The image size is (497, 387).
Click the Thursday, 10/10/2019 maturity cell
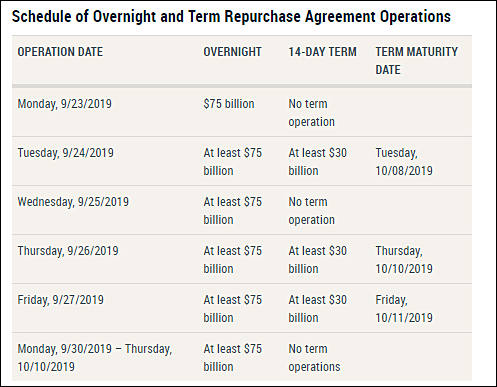tap(404, 260)
